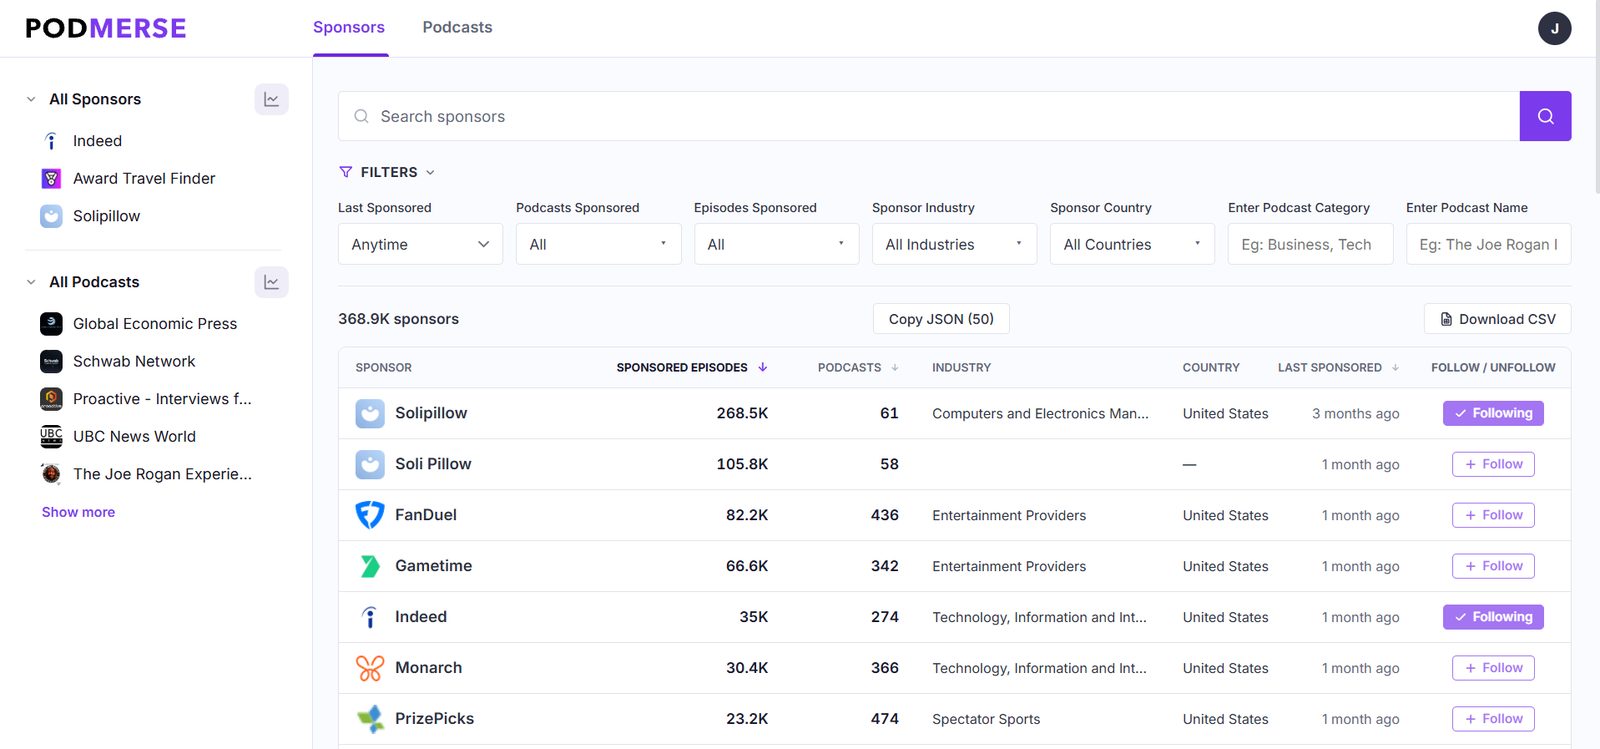The width and height of the screenshot is (1600, 749).
Task: Click The Joe Rogan Experience icon
Action: tap(51, 474)
